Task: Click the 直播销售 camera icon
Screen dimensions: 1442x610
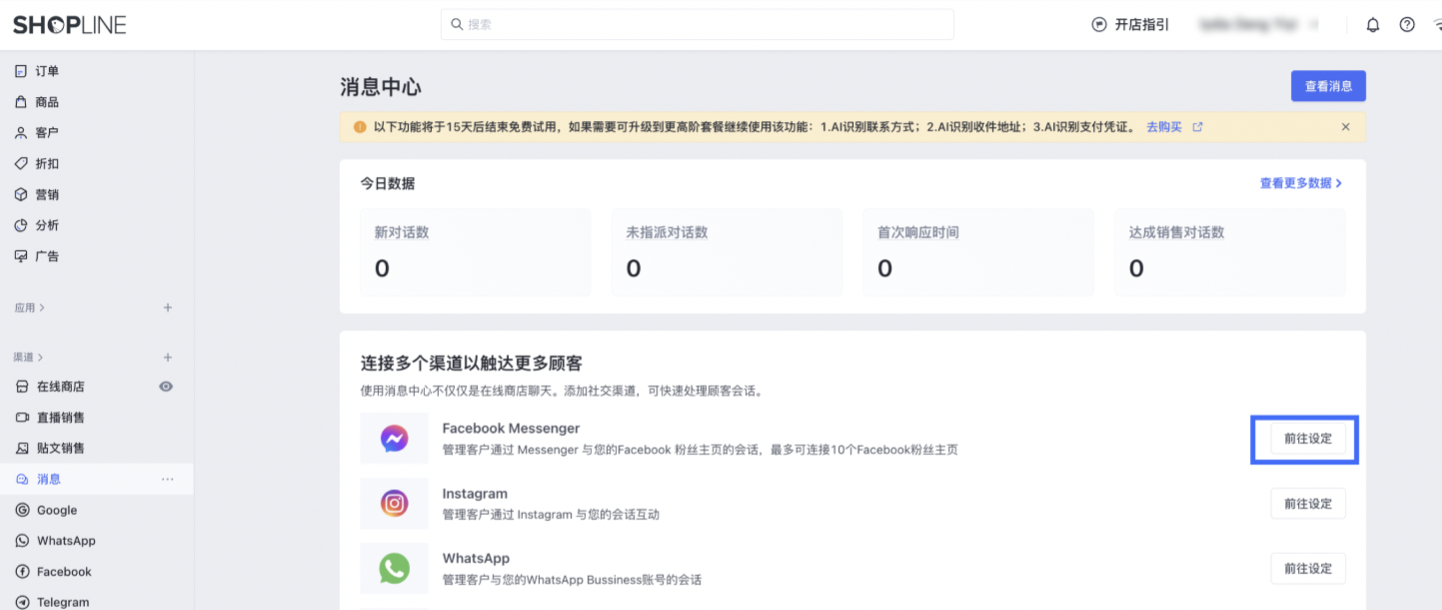Action: coord(22,417)
